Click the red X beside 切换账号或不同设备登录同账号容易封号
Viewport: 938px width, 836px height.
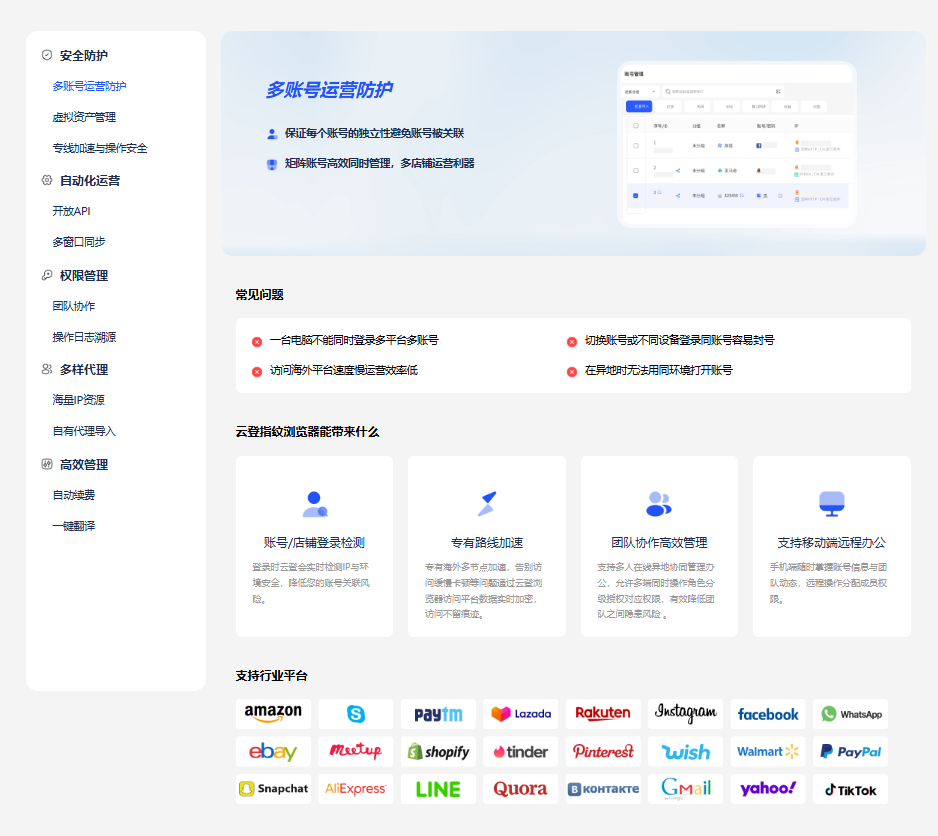[572, 342]
